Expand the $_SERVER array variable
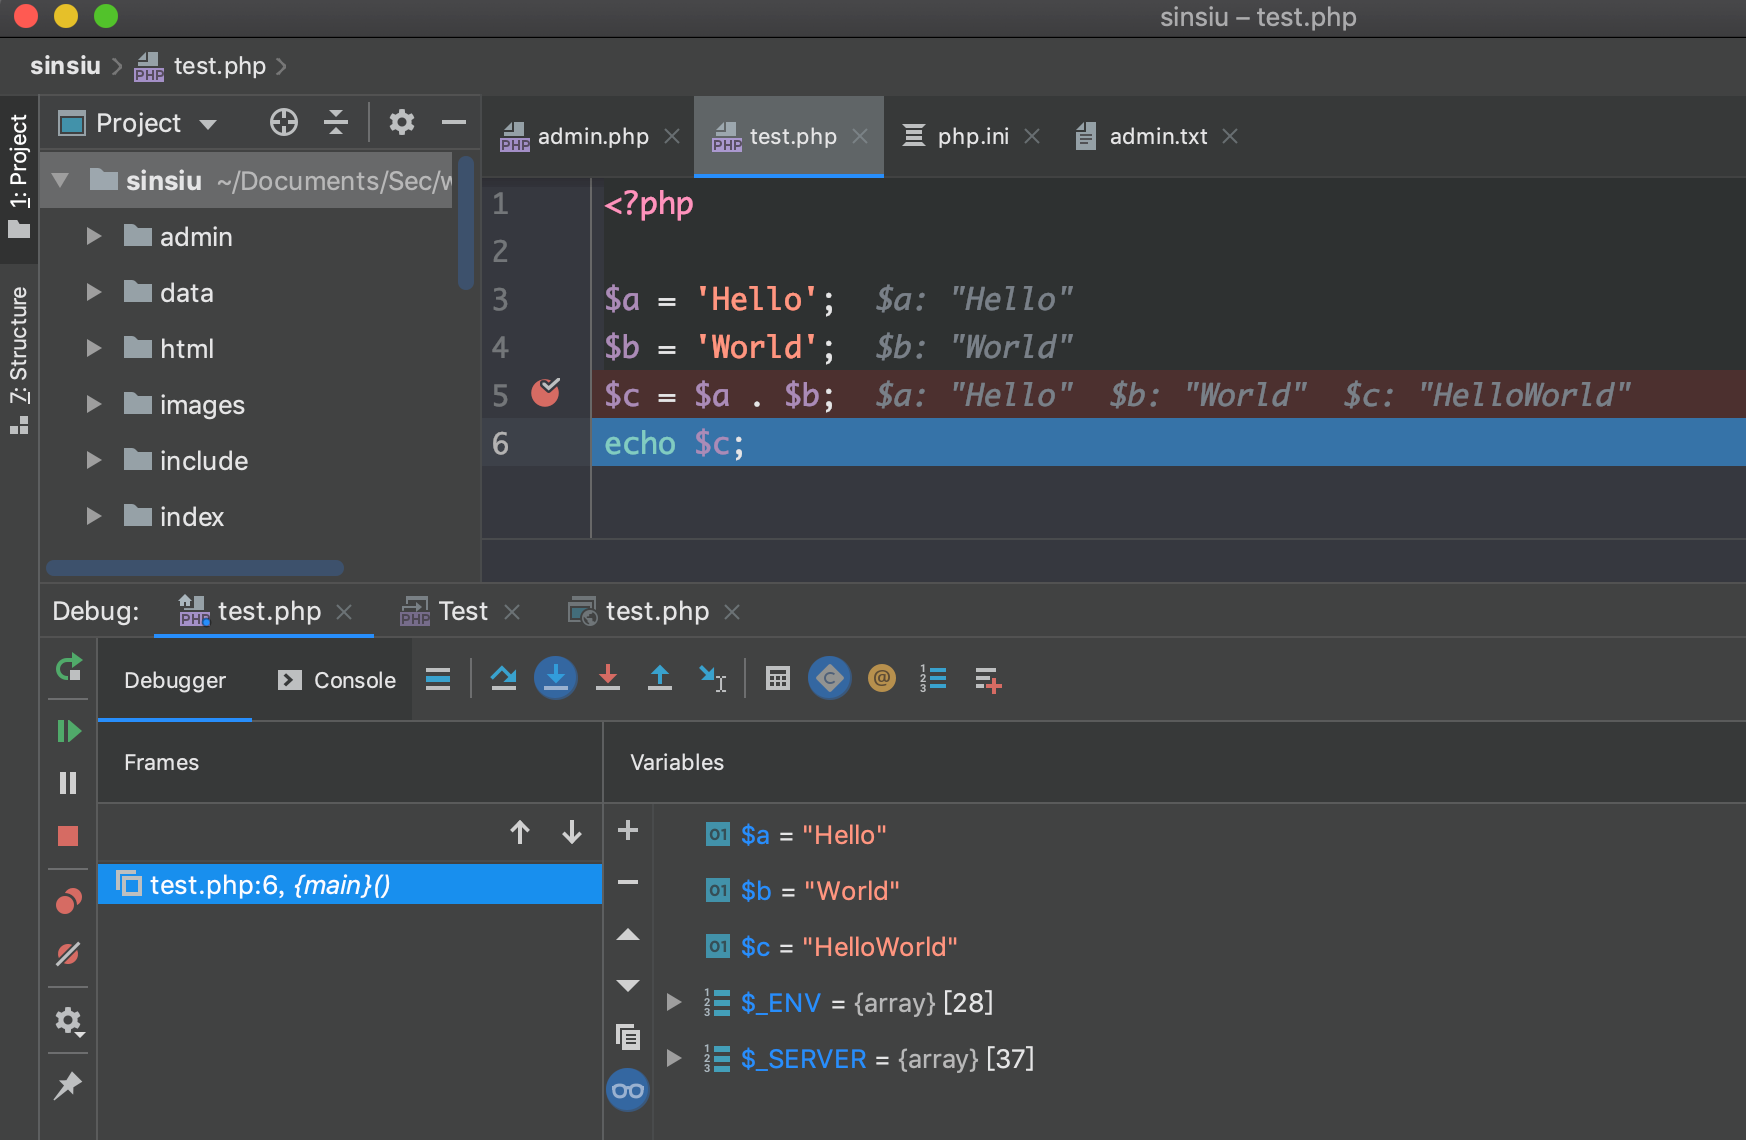This screenshot has width=1746, height=1140. 674,1058
